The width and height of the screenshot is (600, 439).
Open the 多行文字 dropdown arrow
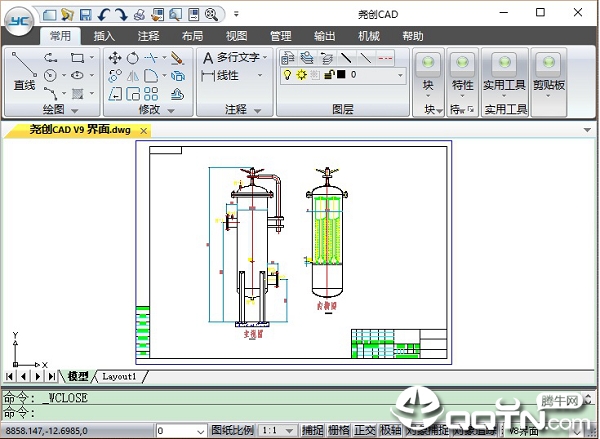[x=265, y=57]
